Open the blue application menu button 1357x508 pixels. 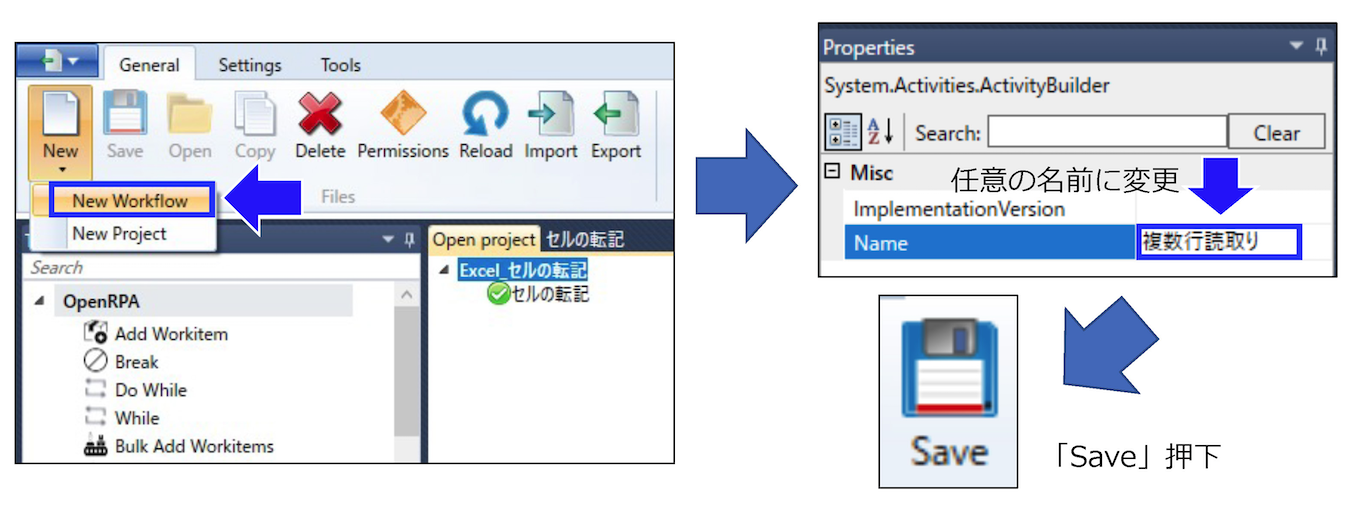point(57,62)
